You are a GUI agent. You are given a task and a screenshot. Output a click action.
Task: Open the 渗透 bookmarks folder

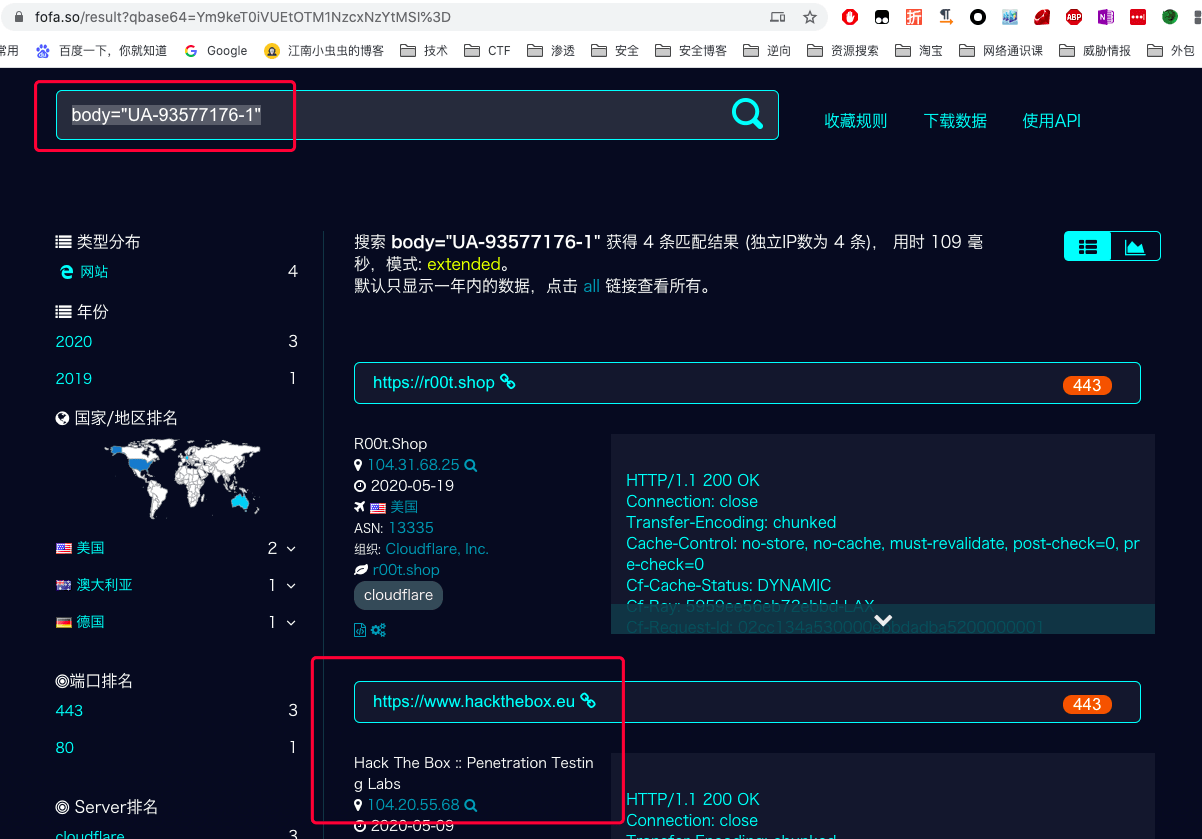click(551, 51)
